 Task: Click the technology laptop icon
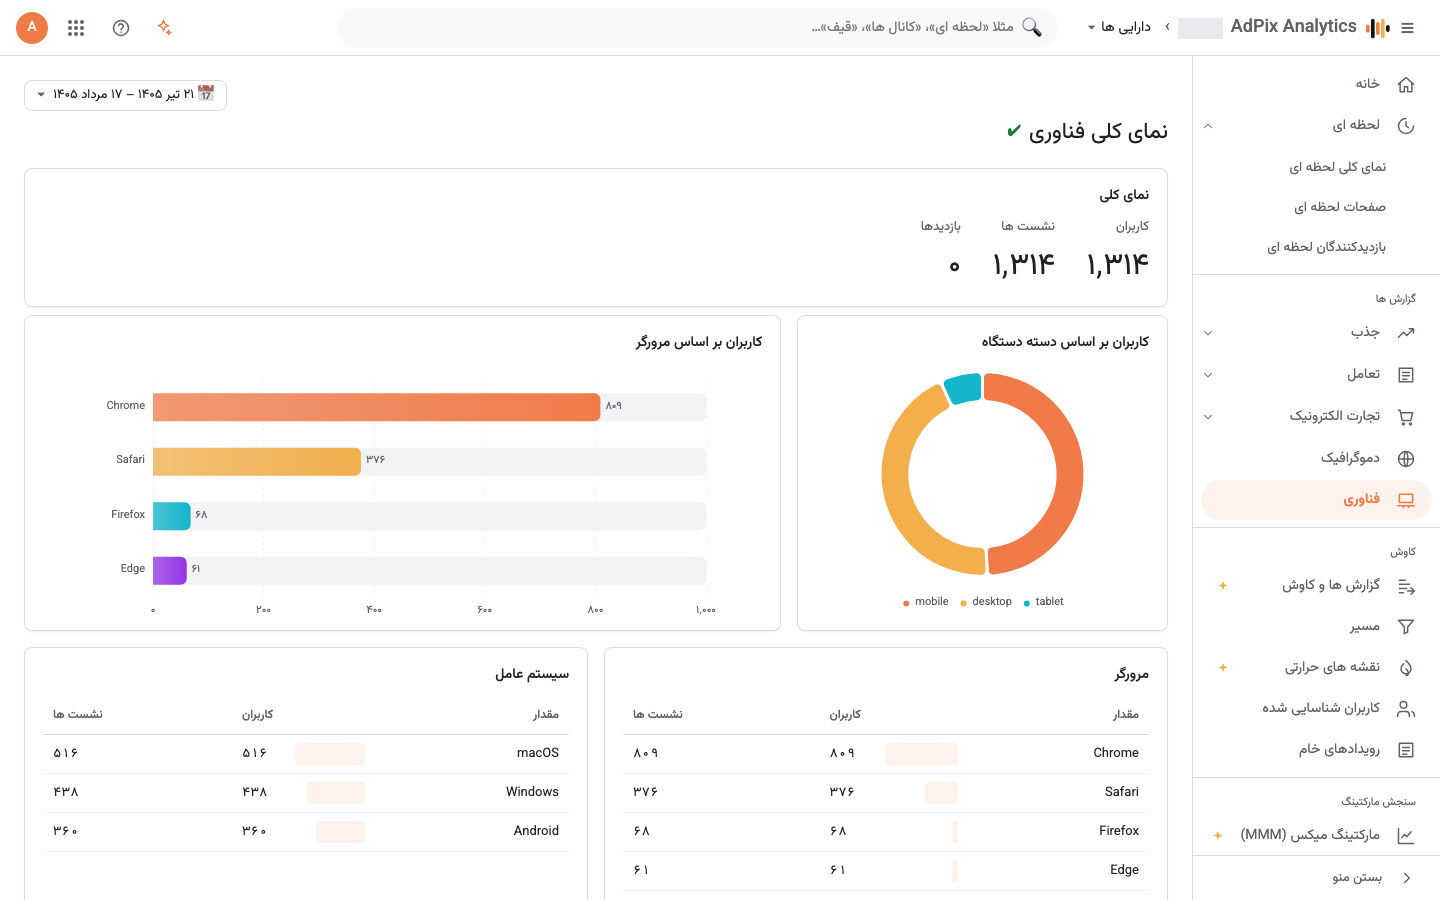tap(1406, 500)
